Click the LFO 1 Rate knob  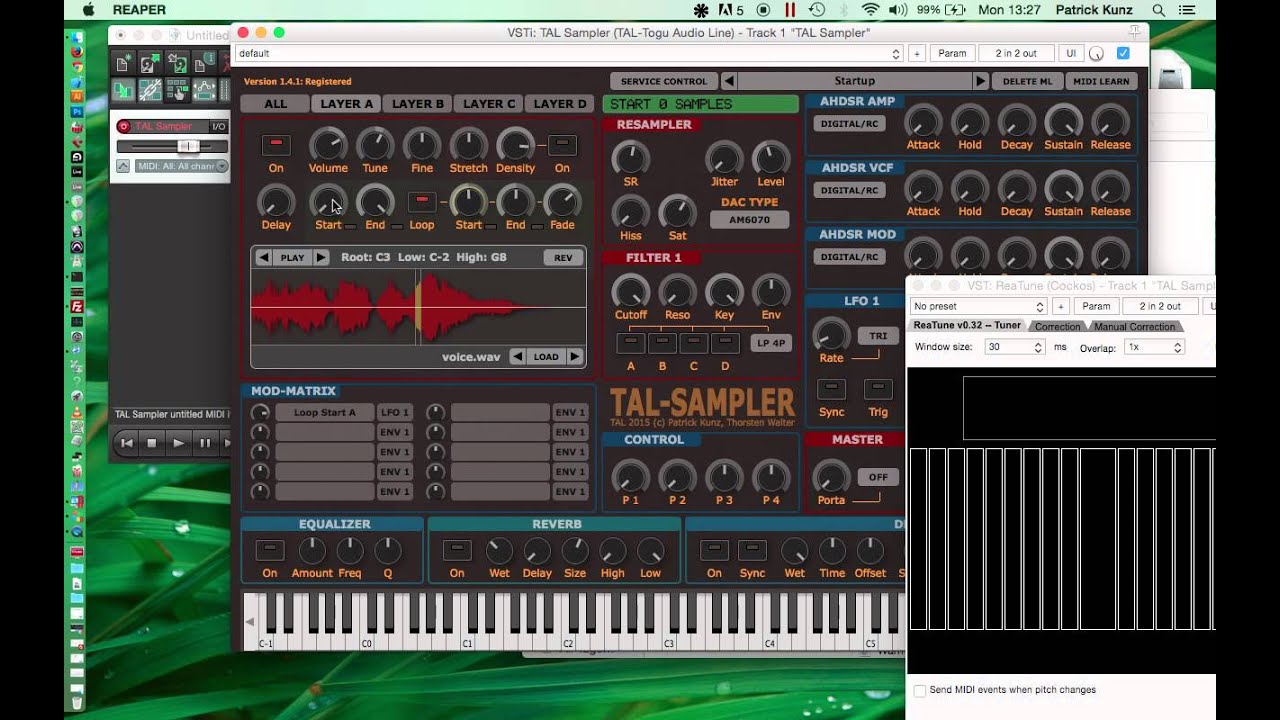[x=831, y=334]
